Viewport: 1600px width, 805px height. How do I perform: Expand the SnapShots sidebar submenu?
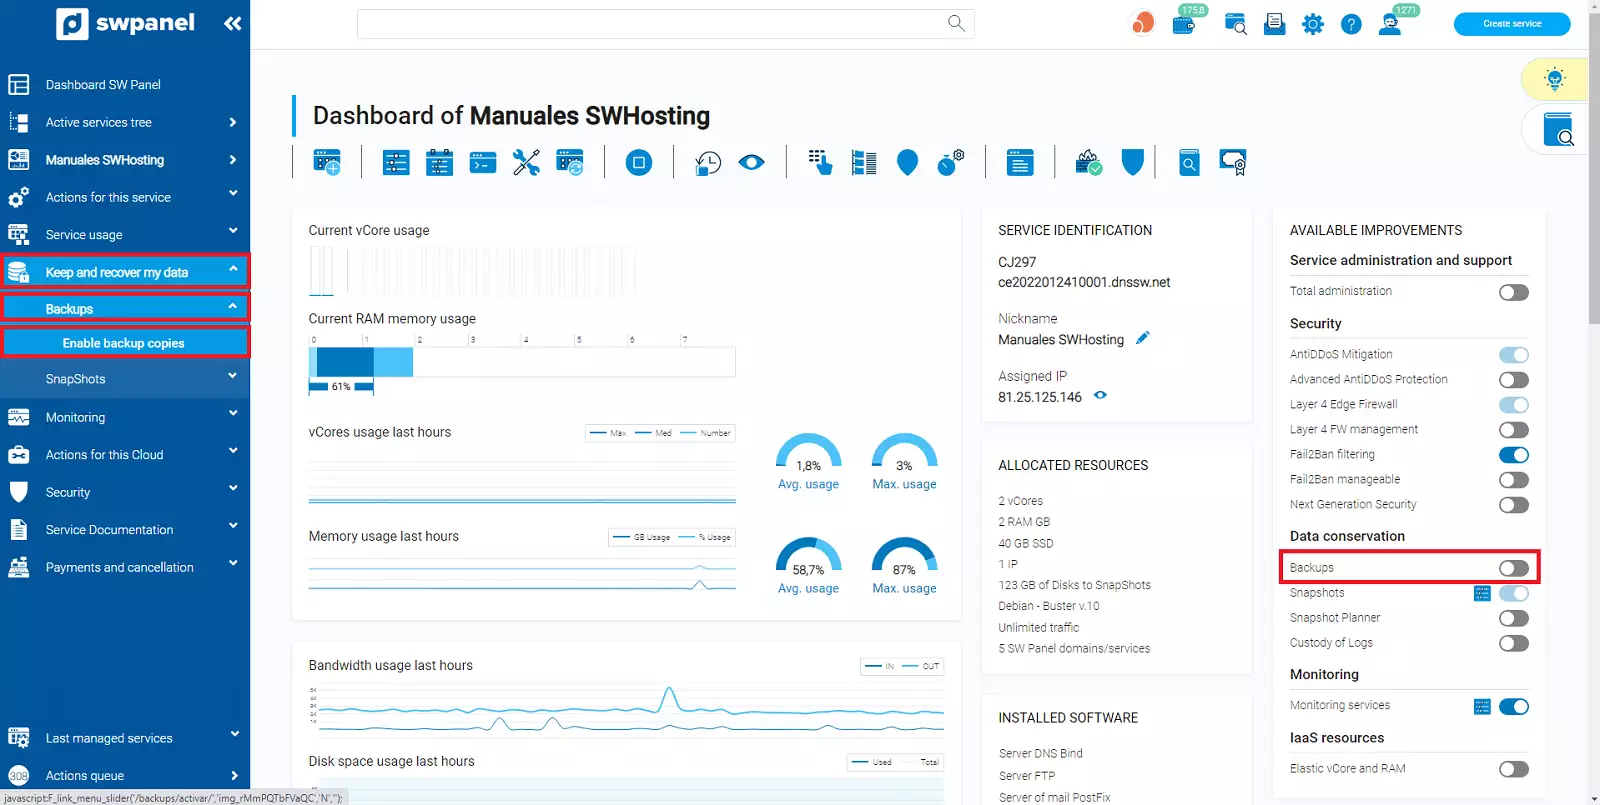125,379
